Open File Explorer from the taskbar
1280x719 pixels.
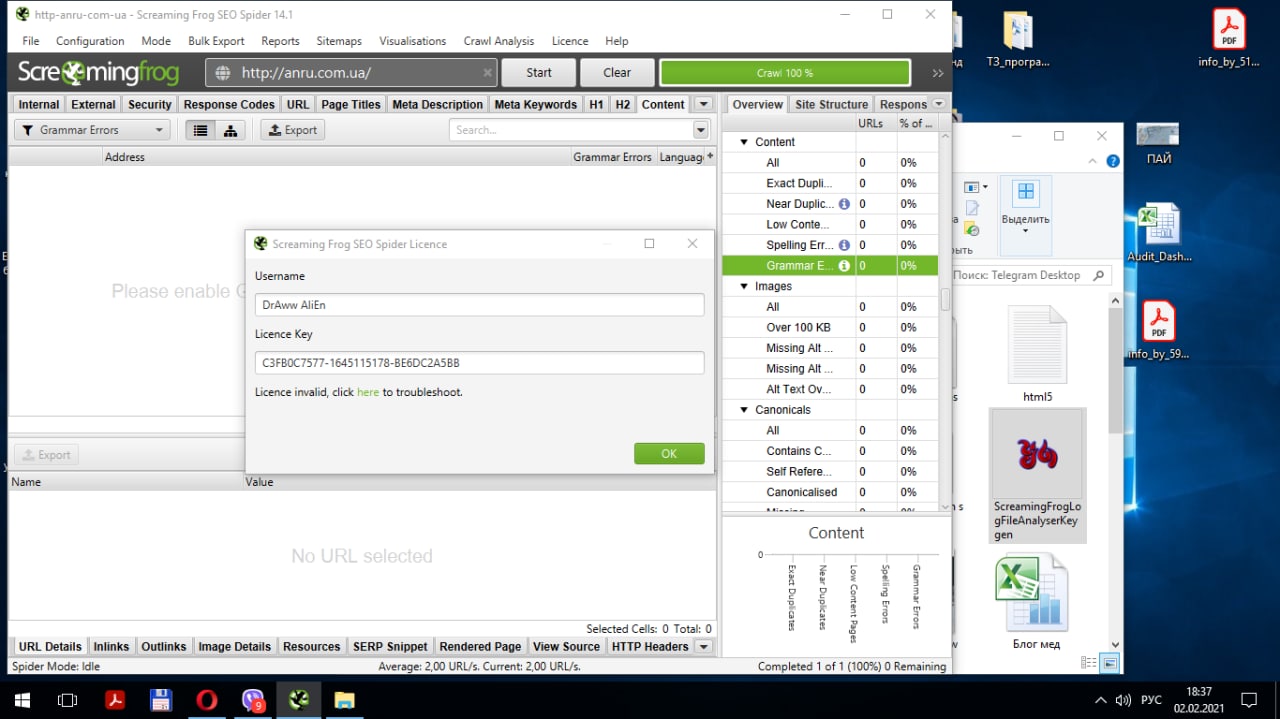(344, 699)
